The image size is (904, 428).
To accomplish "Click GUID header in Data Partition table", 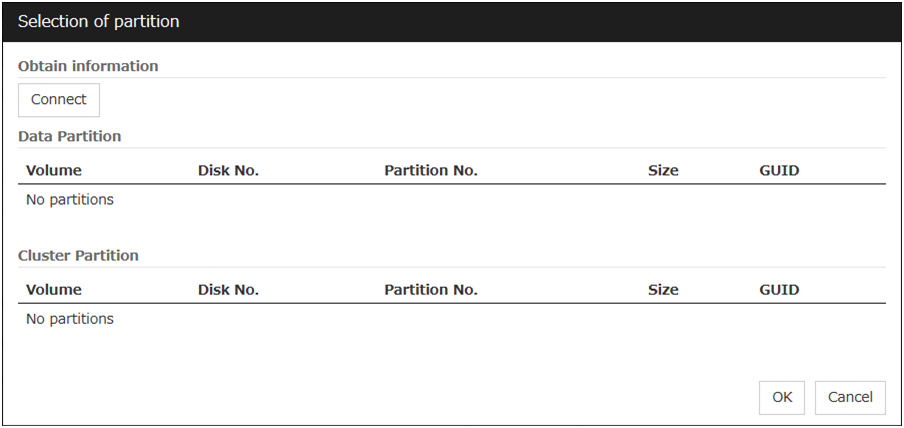I will pos(779,170).
